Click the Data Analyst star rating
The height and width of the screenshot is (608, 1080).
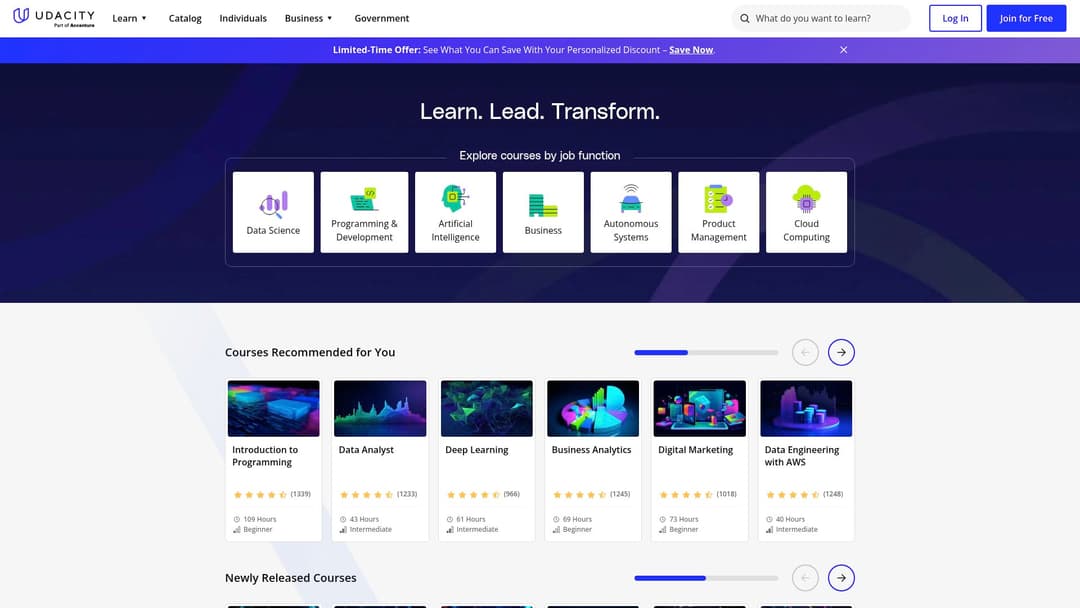366,494
